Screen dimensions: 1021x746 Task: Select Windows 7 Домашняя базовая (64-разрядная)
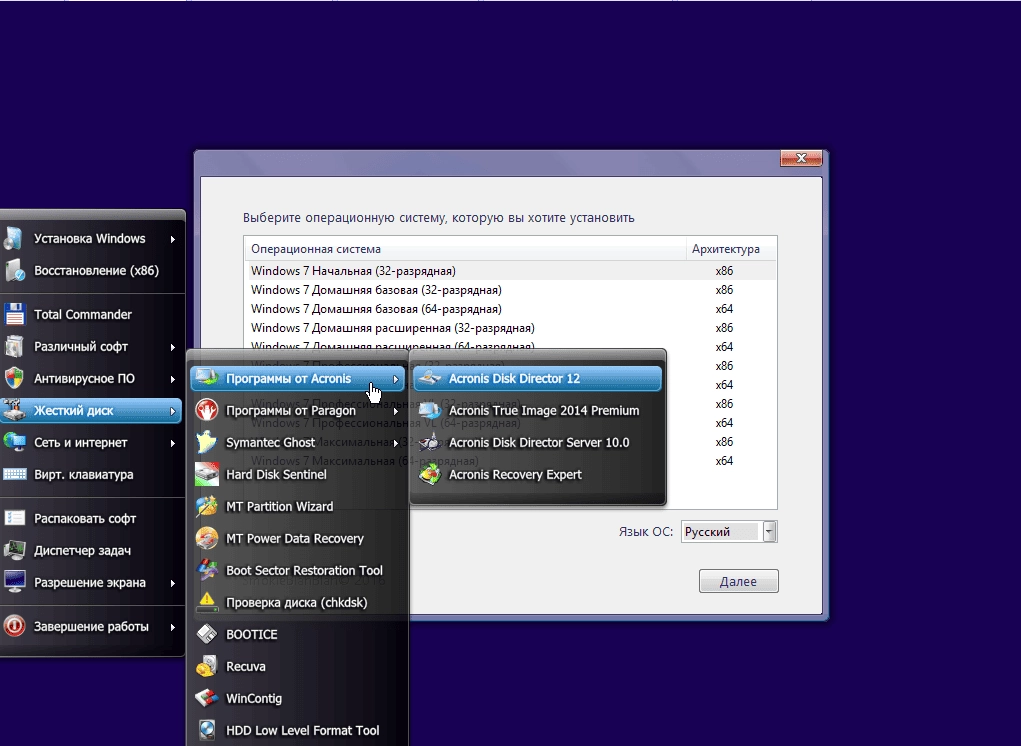pyautogui.click(x=510, y=309)
